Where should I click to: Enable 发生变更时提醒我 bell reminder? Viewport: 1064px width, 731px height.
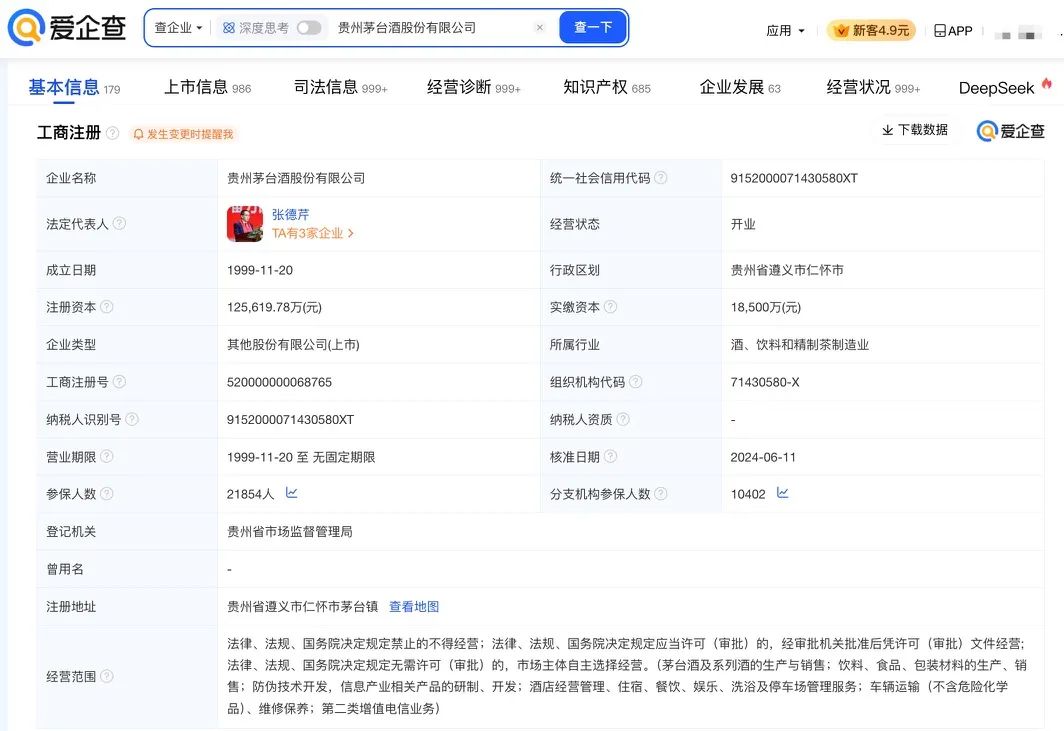pos(183,134)
